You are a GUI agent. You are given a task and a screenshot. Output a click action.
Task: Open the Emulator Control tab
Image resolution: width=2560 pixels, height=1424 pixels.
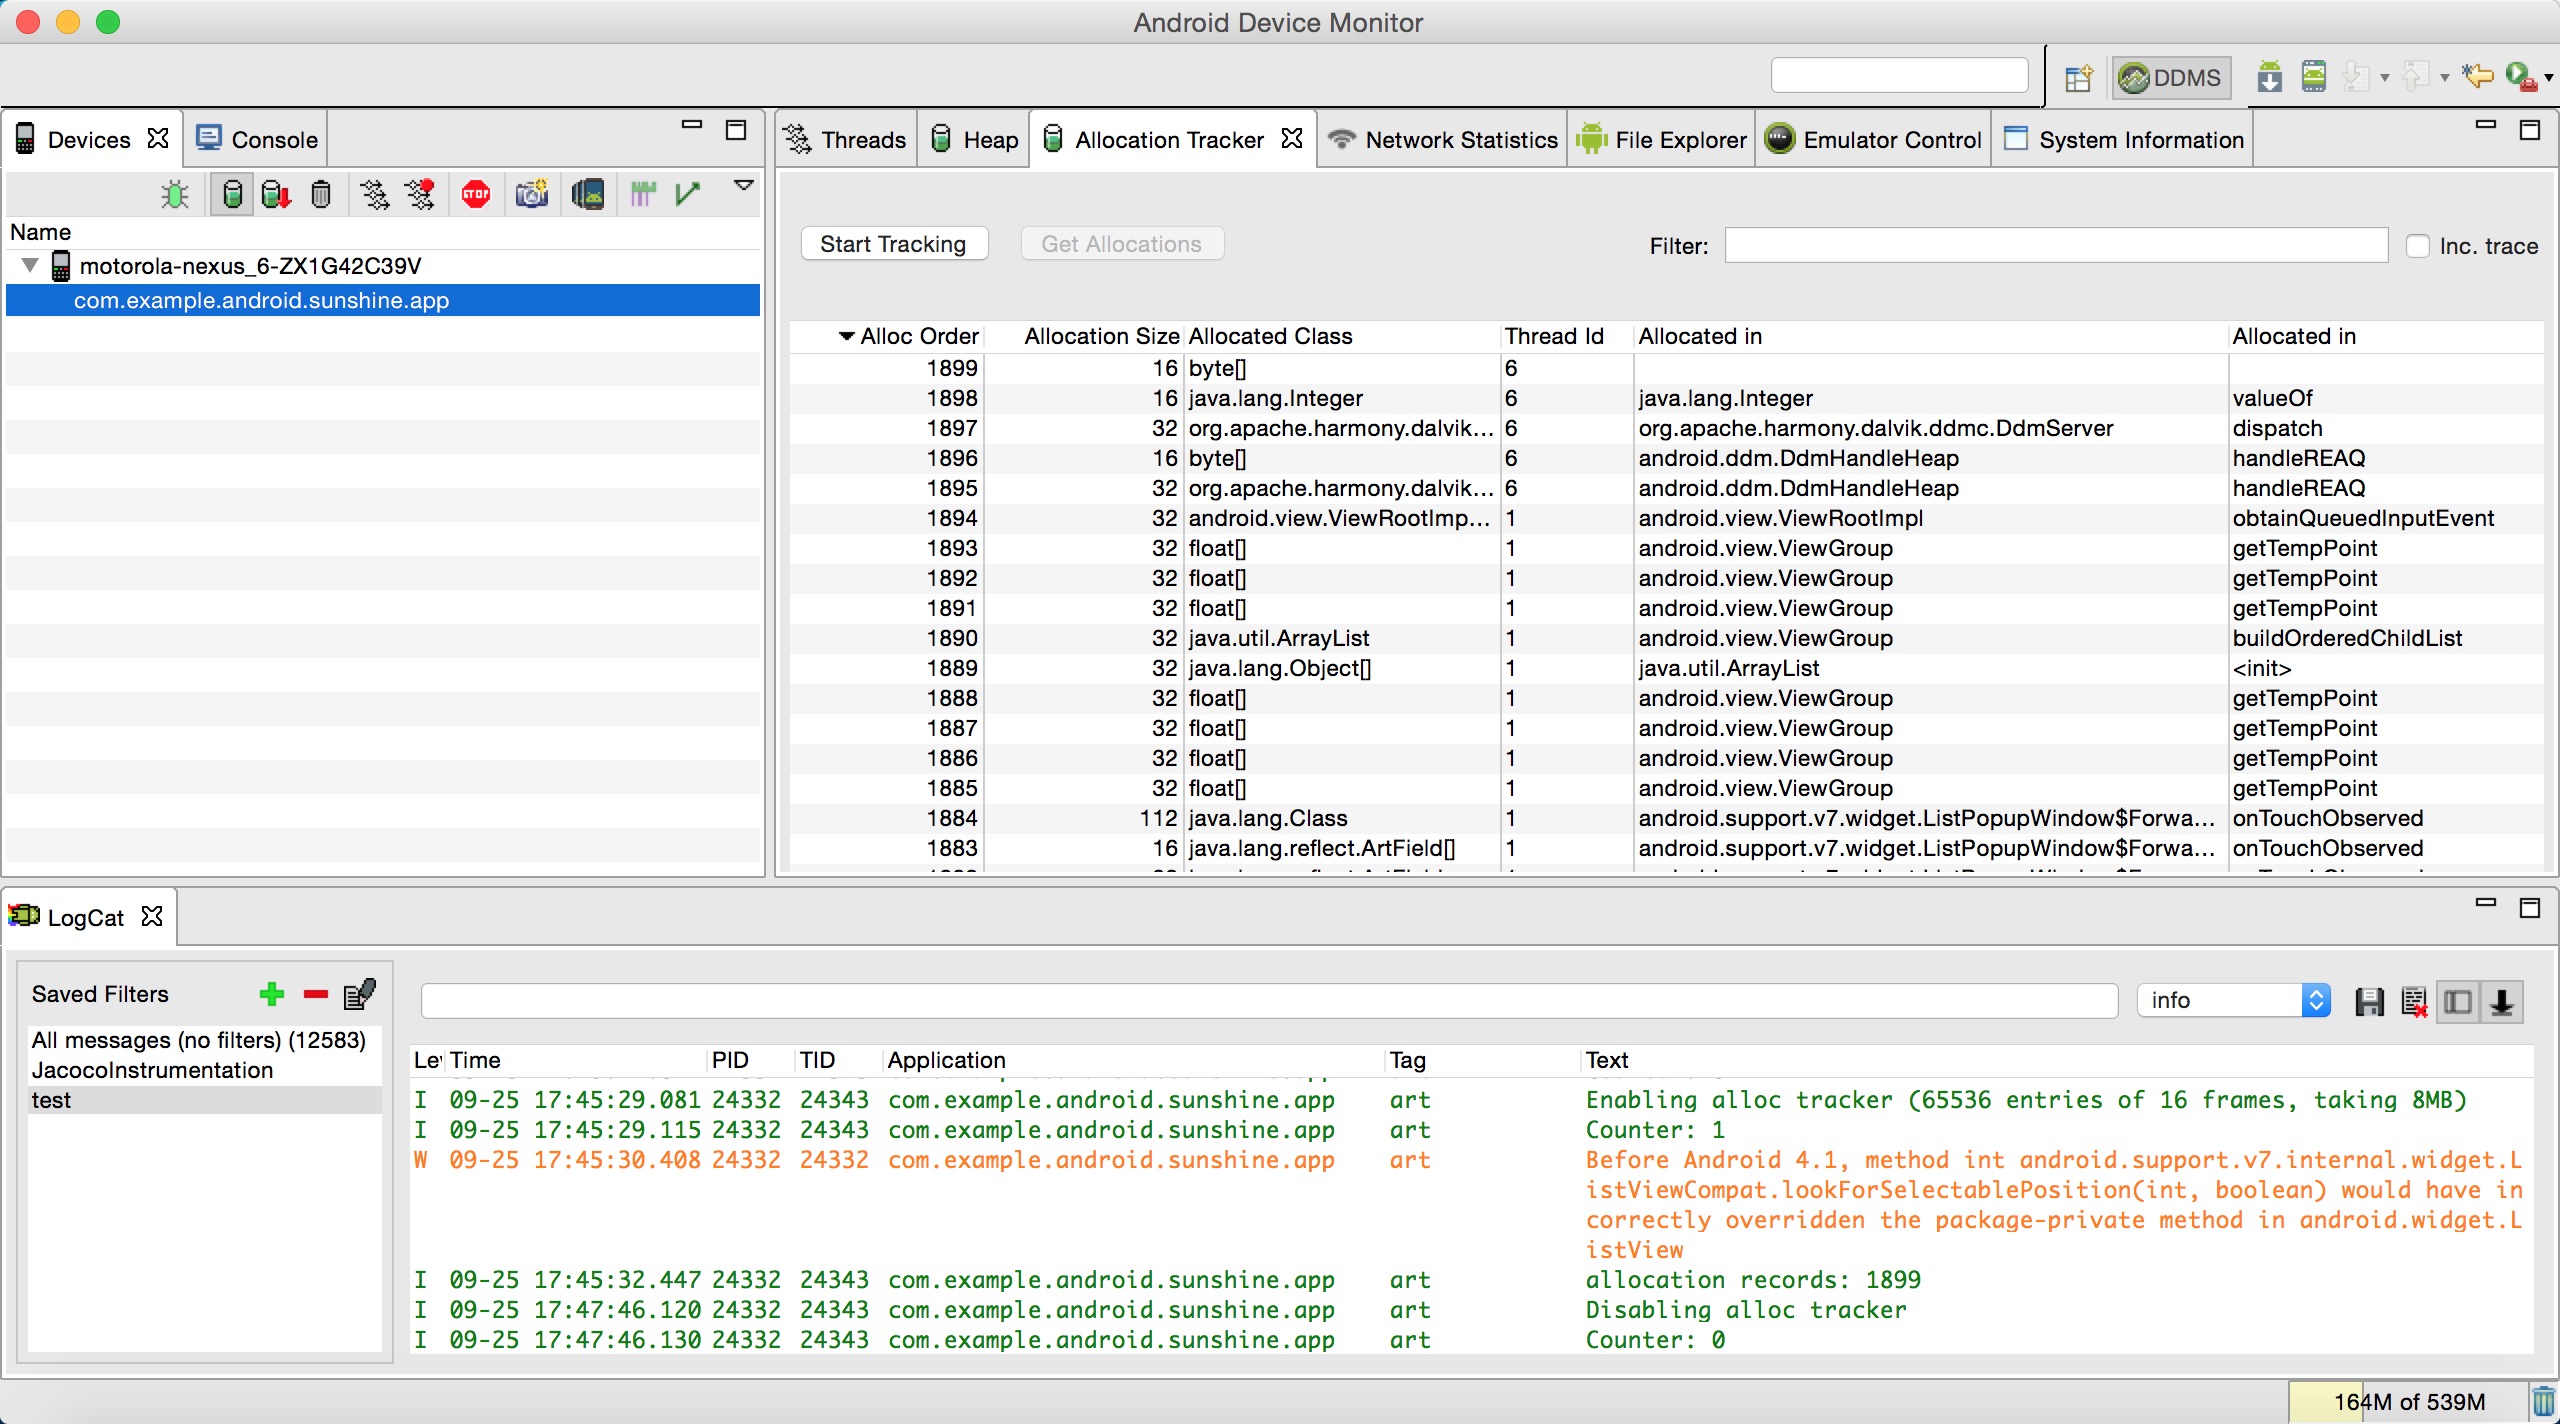click(x=1874, y=140)
